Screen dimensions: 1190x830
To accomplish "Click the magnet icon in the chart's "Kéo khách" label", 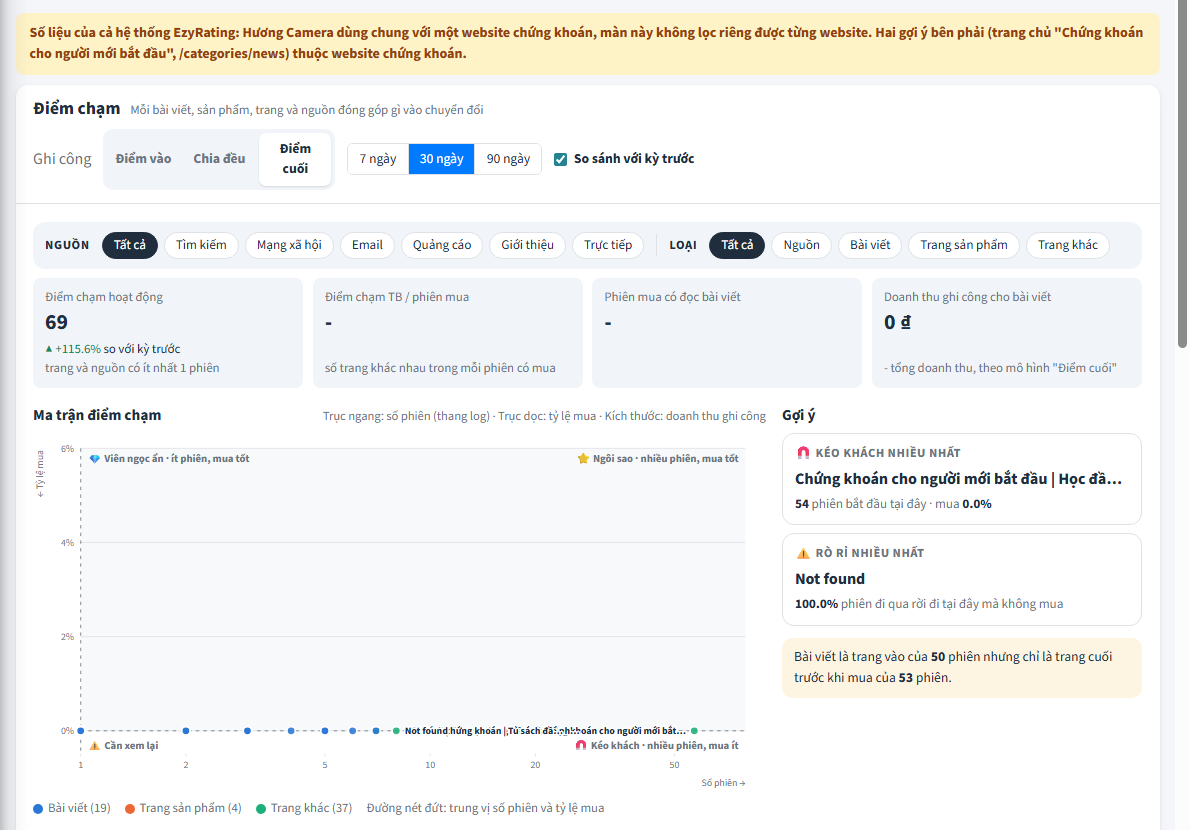I will point(581,746).
